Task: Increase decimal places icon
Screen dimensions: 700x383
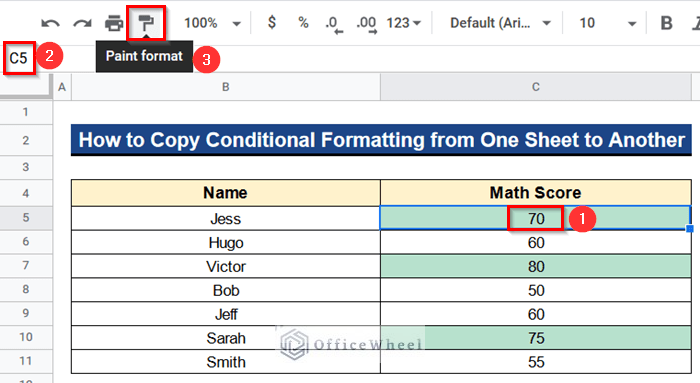Action: pyautogui.click(x=367, y=24)
